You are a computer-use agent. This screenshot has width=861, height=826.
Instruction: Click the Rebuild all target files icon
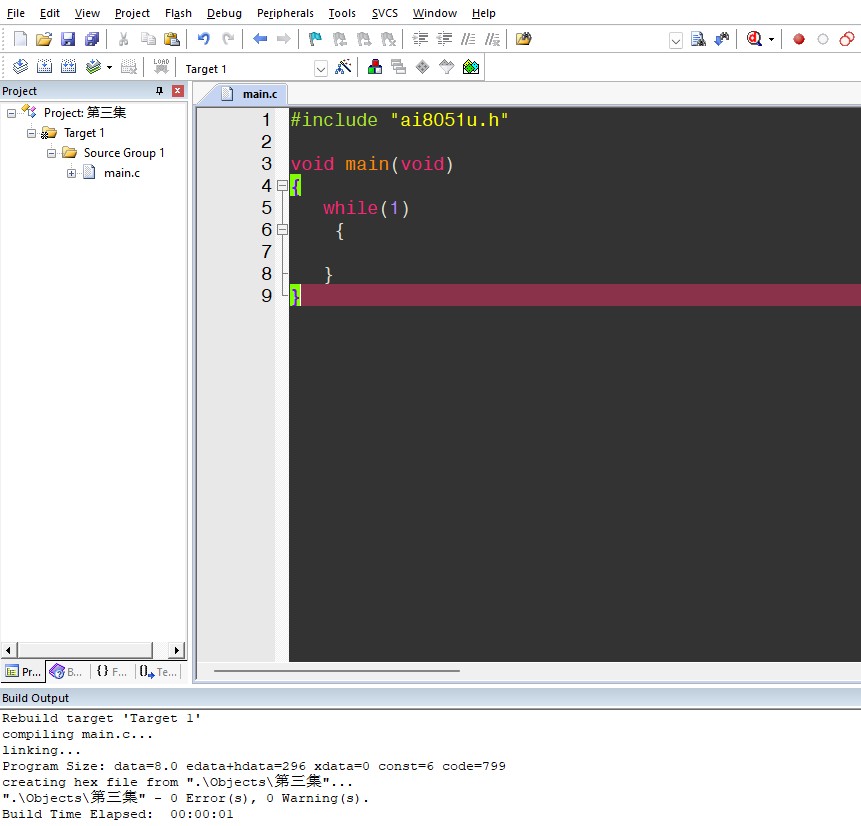tap(68, 68)
